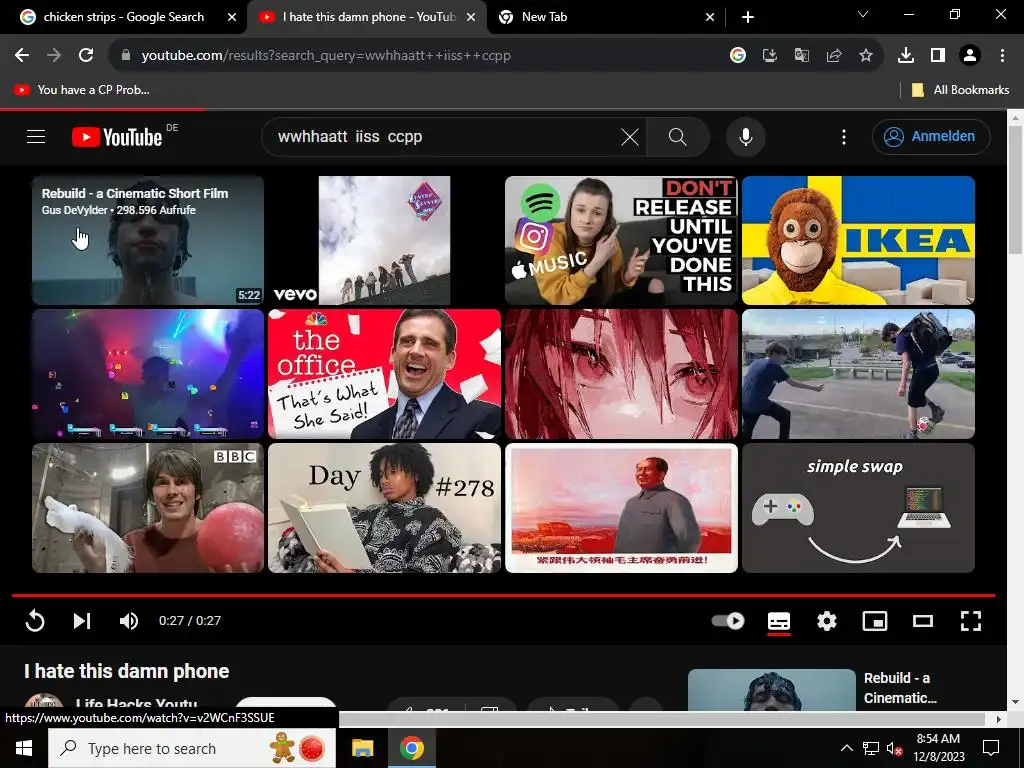Open the Windows Start menu
The height and width of the screenshot is (768, 1024).
24,748
